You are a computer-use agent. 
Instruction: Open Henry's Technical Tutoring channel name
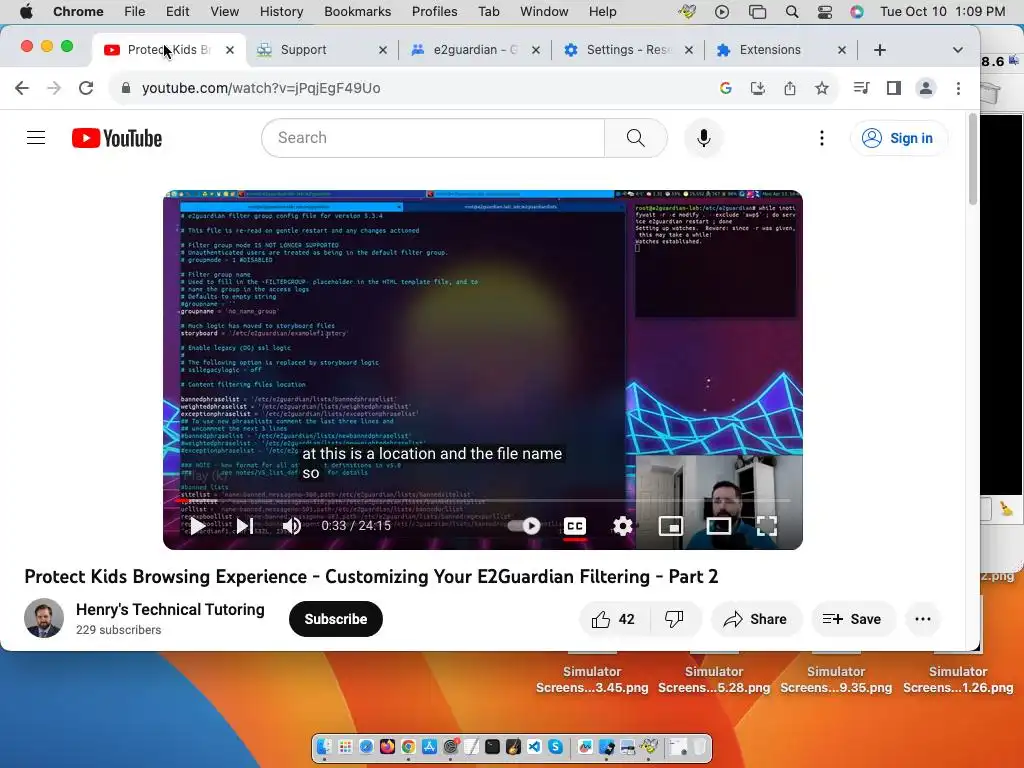click(170, 609)
